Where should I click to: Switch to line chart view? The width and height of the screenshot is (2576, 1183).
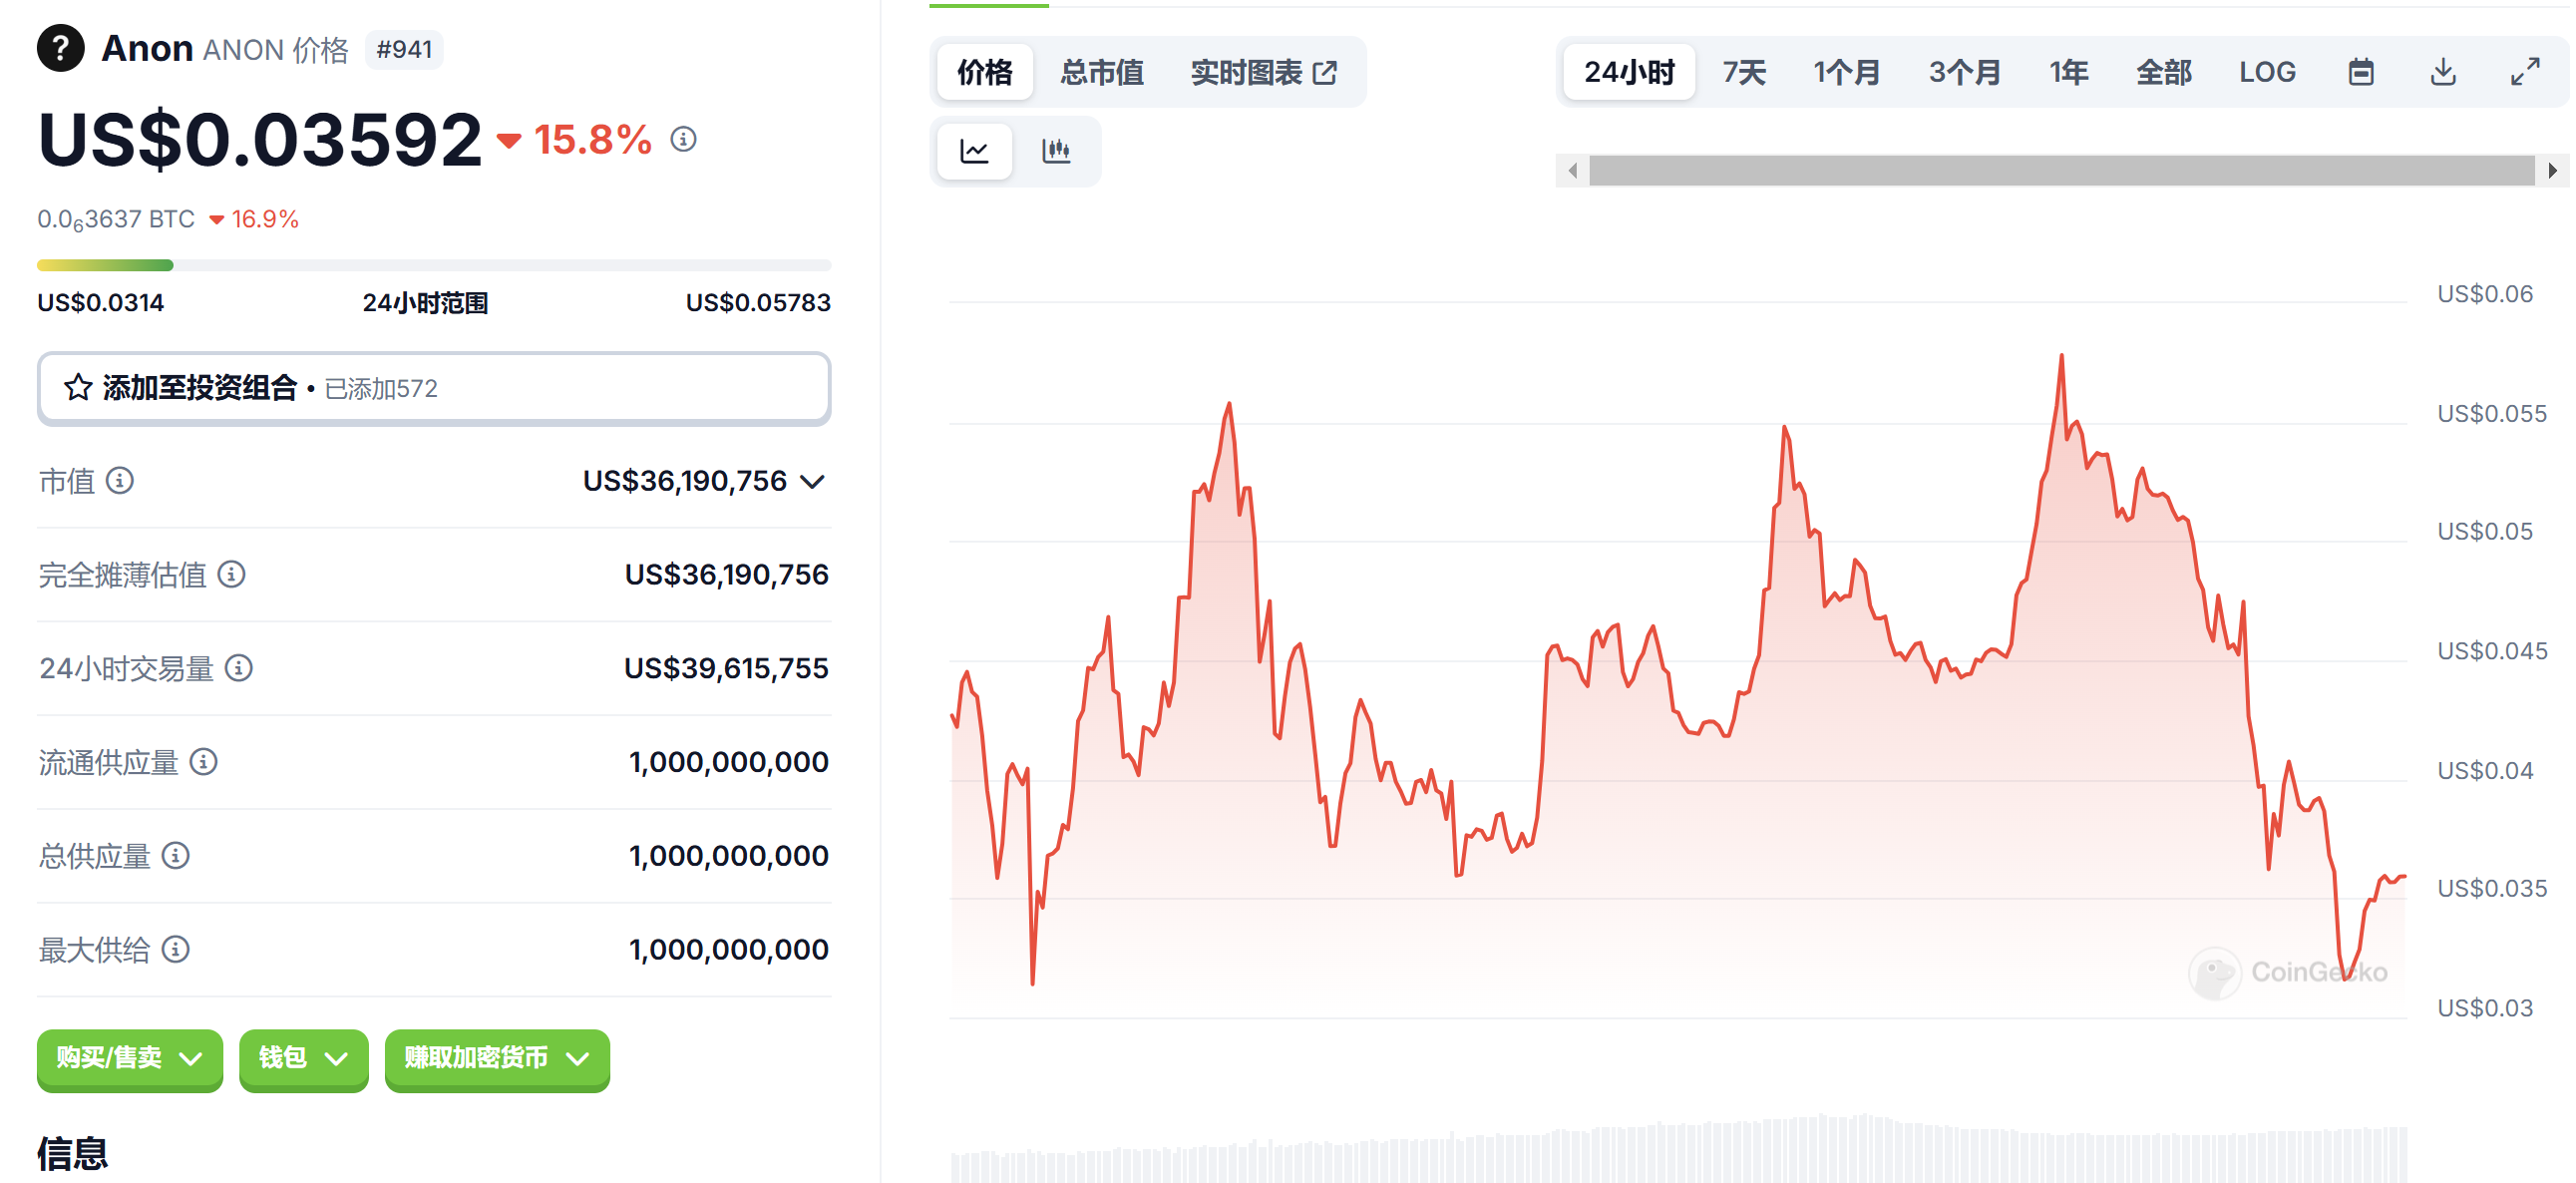coord(974,151)
